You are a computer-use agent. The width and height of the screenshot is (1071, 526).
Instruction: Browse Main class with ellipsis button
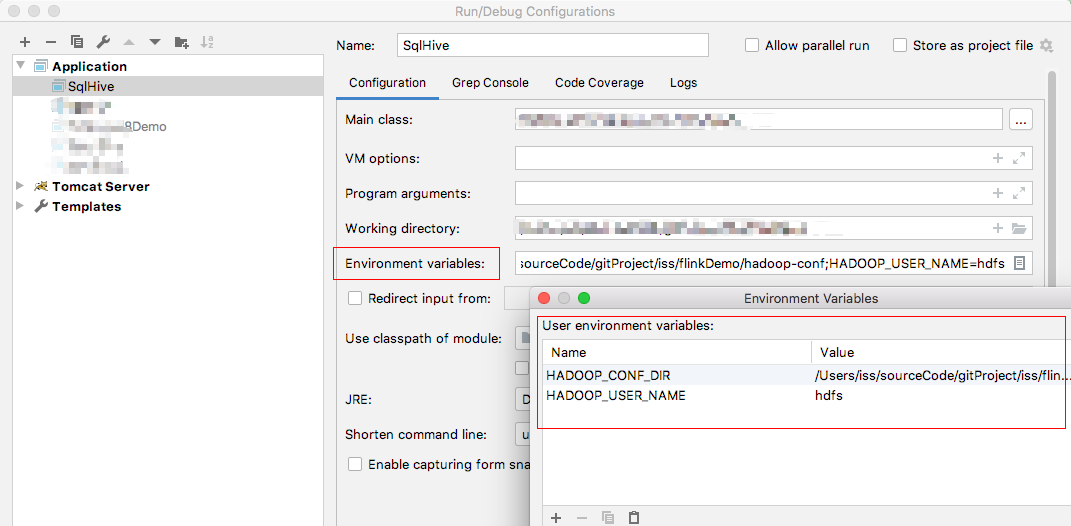[x=1020, y=119]
